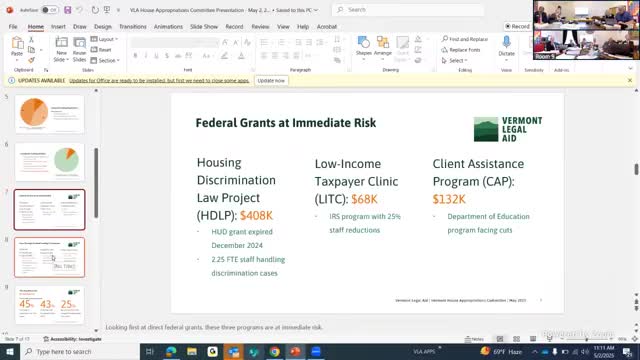Open File Explorer in taskbar
This screenshot has width=640, height=360.
coord(192,351)
